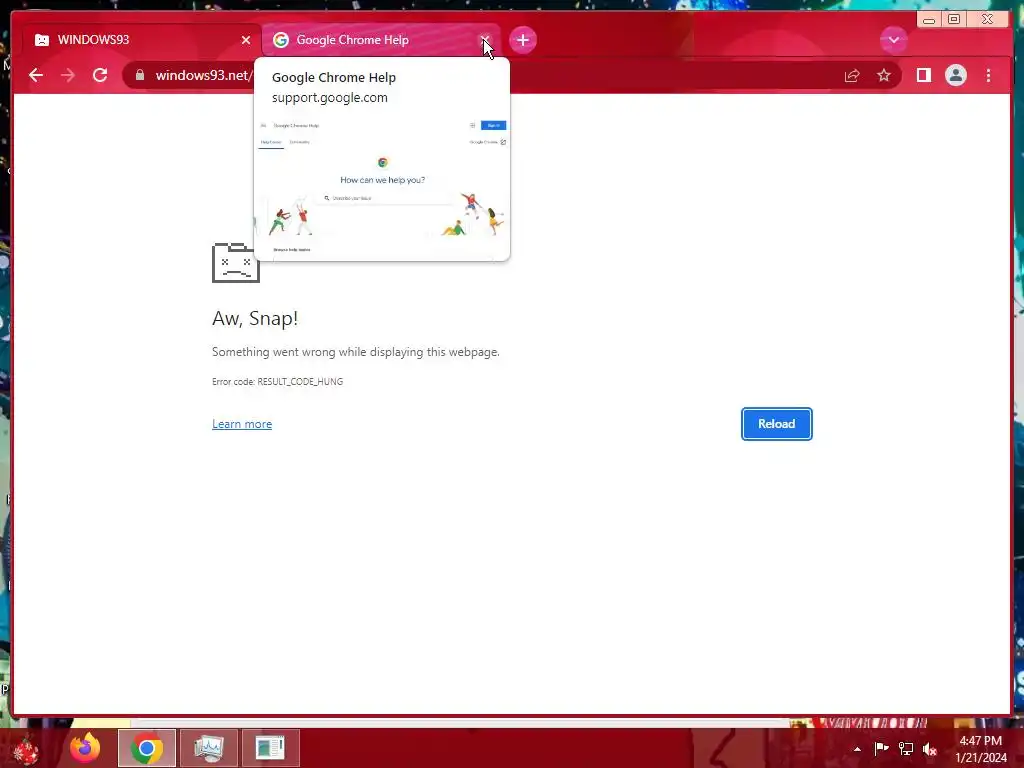1024x768 pixels.
Task: Open the system monitor taskbar icon
Action: point(208,748)
